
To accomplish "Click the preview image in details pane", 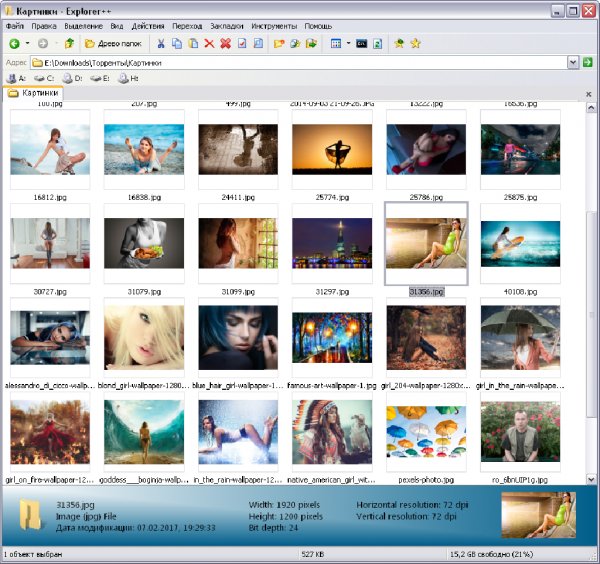I will pyautogui.click(x=539, y=515).
